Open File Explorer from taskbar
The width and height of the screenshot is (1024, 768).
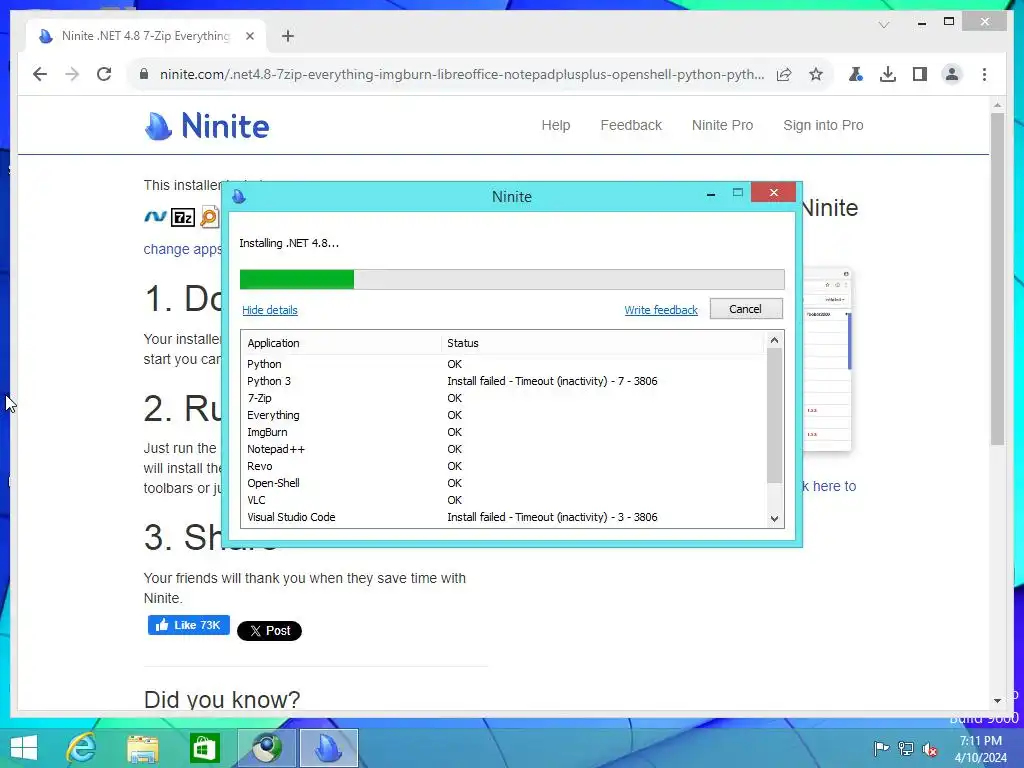143,748
